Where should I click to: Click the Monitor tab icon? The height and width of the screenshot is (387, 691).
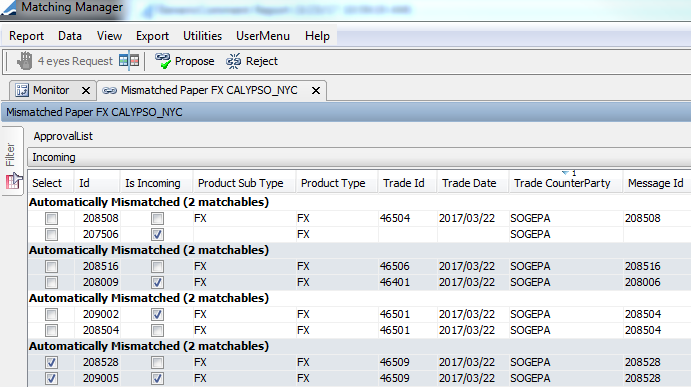pyautogui.click(x=22, y=90)
